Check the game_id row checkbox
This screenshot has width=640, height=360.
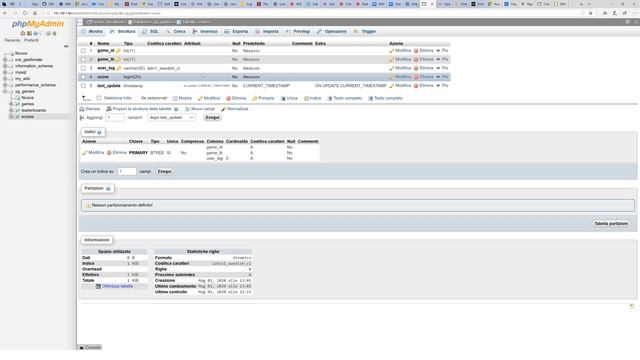[x=83, y=51]
